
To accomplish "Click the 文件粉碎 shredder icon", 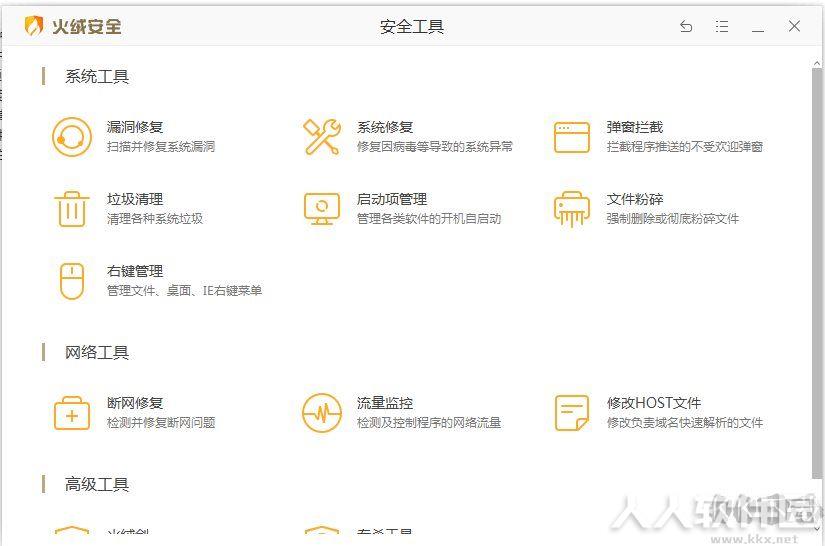I will point(571,209).
